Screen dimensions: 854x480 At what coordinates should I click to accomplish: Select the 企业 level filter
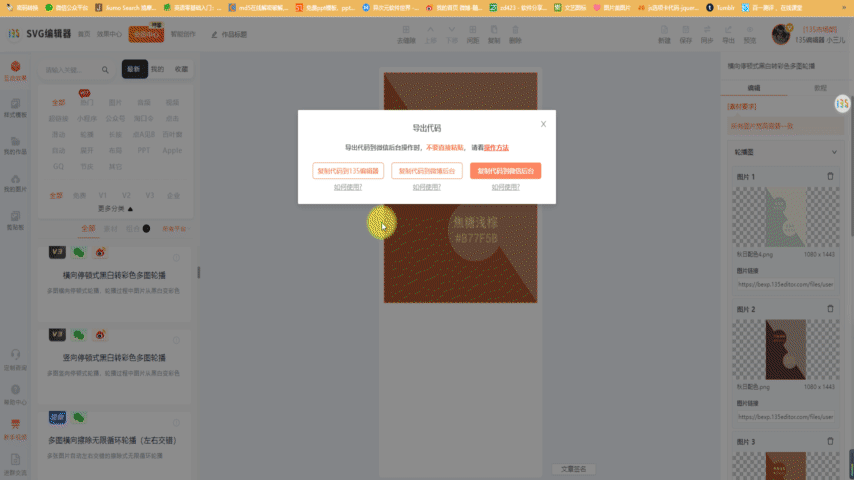tap(173, 196)
